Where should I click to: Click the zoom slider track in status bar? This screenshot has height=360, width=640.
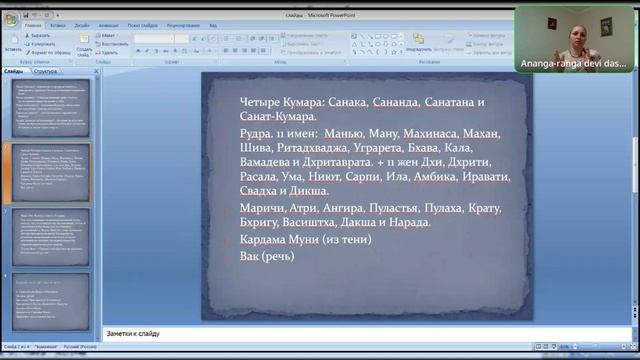[x=599, y=347]
